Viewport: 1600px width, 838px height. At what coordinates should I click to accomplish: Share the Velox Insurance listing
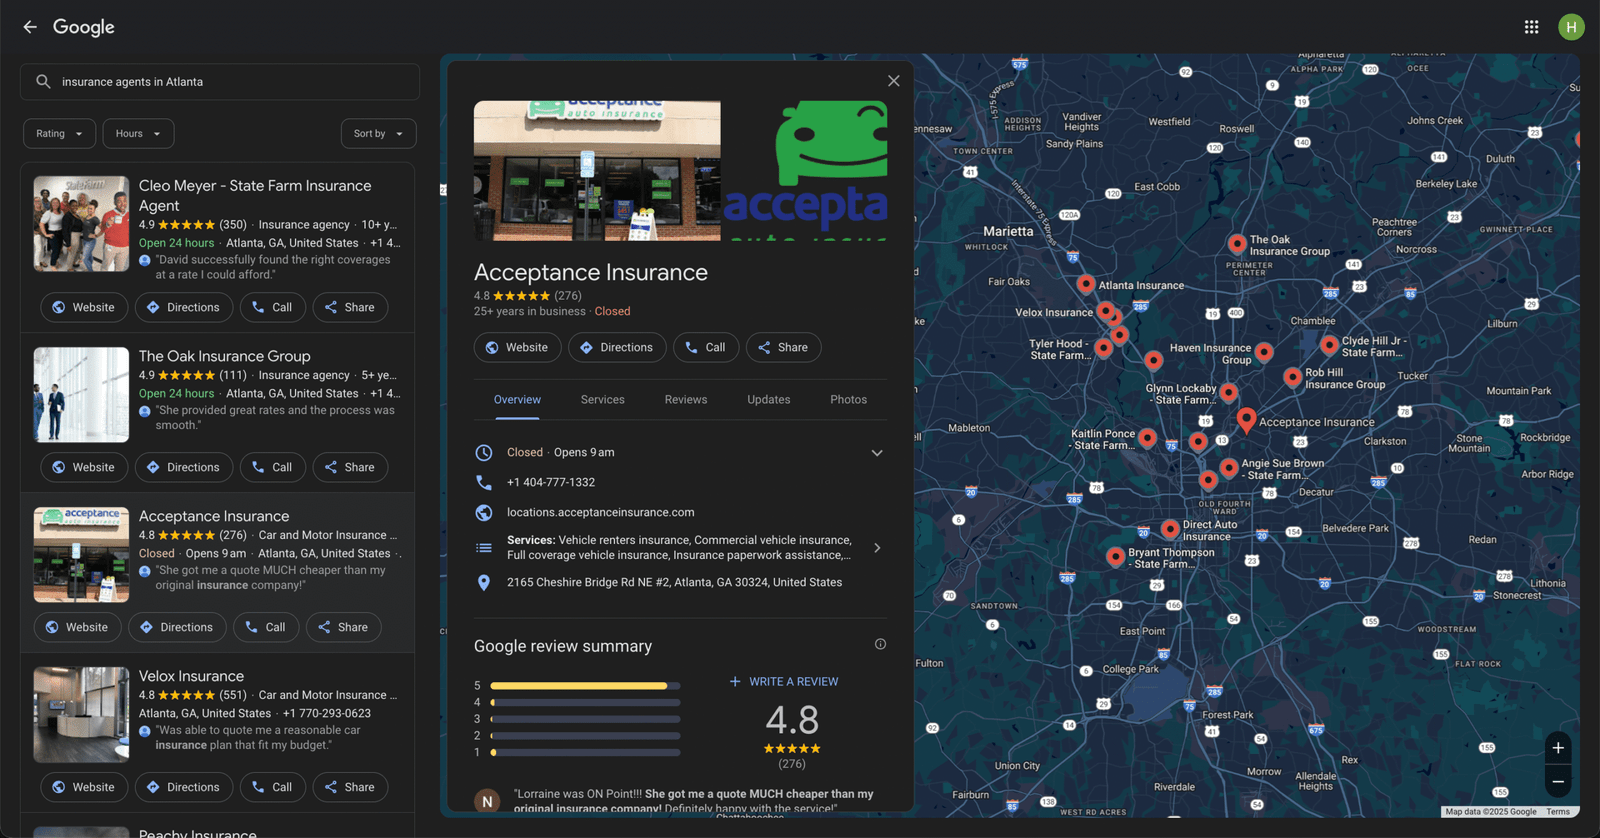(350, 788)
